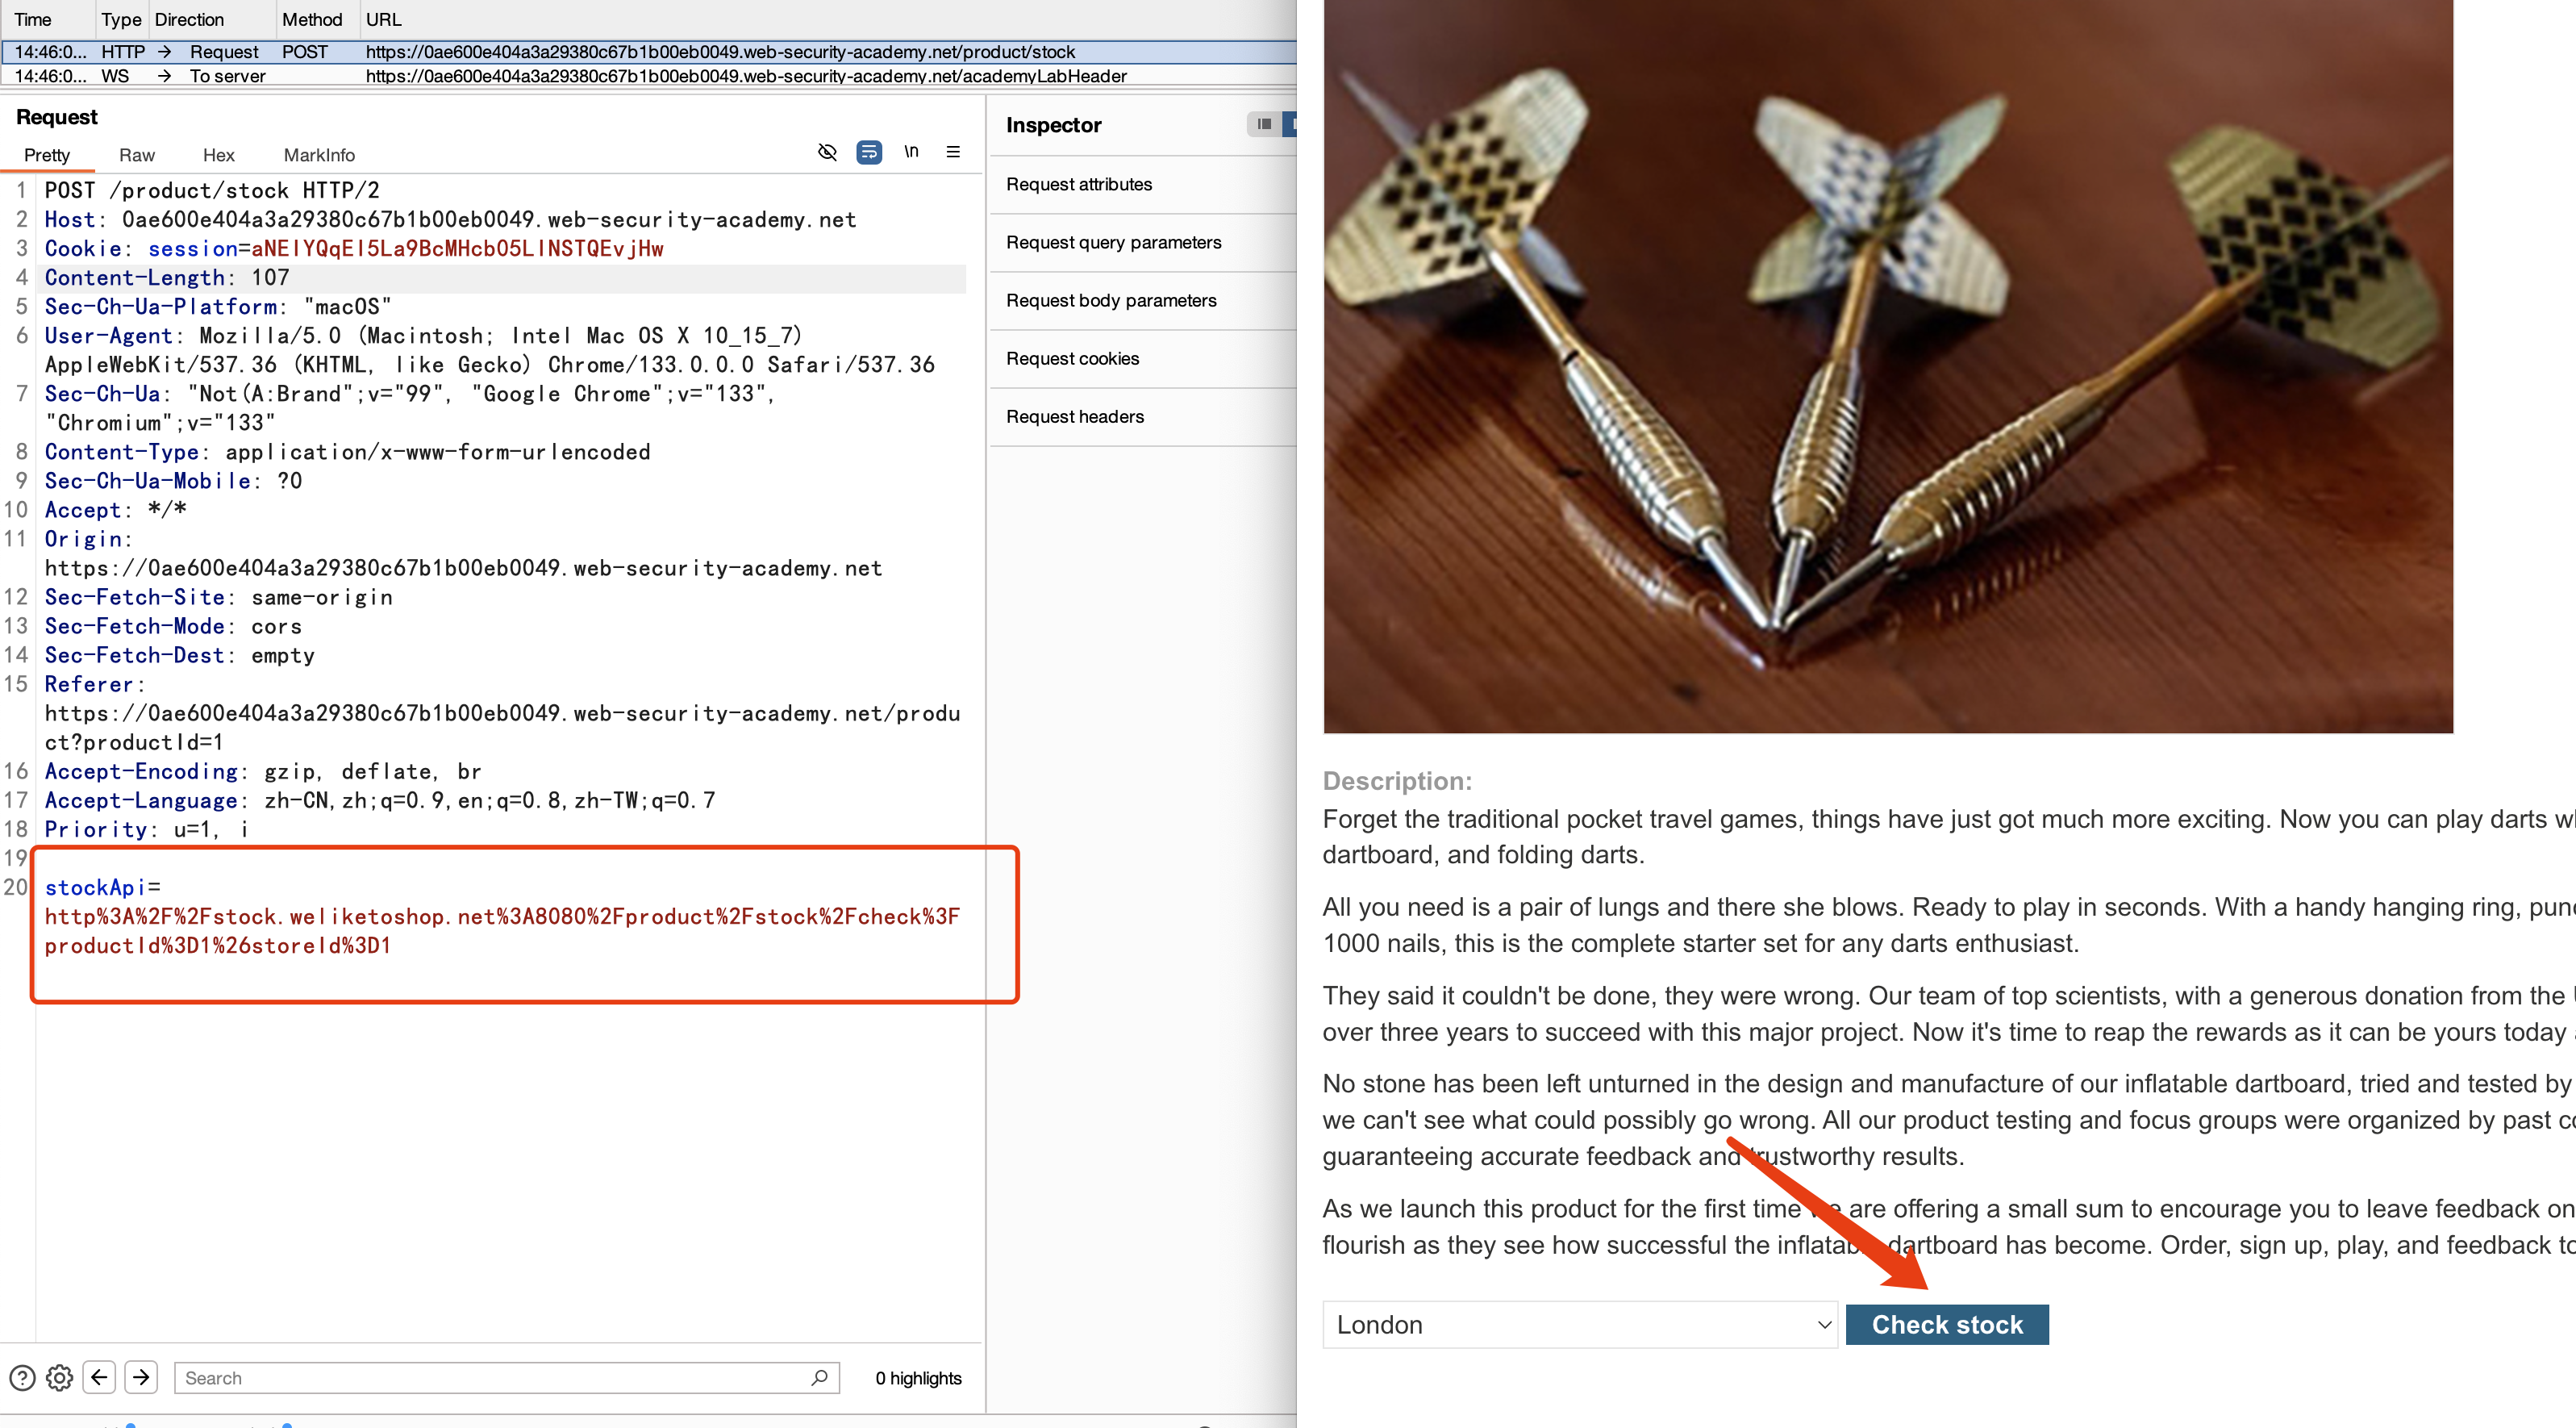Click the magnifier icon in Search field
Image resolution: width=2576 pixels, height=1428 pixels.
click(819, 1378)
